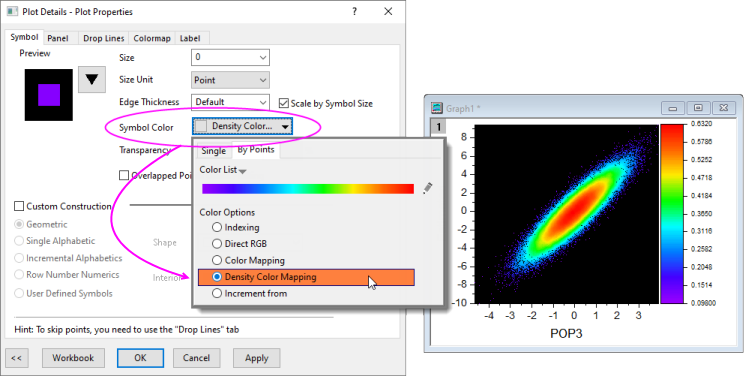Click the Plot Details dialog title icon

point(12,12)
